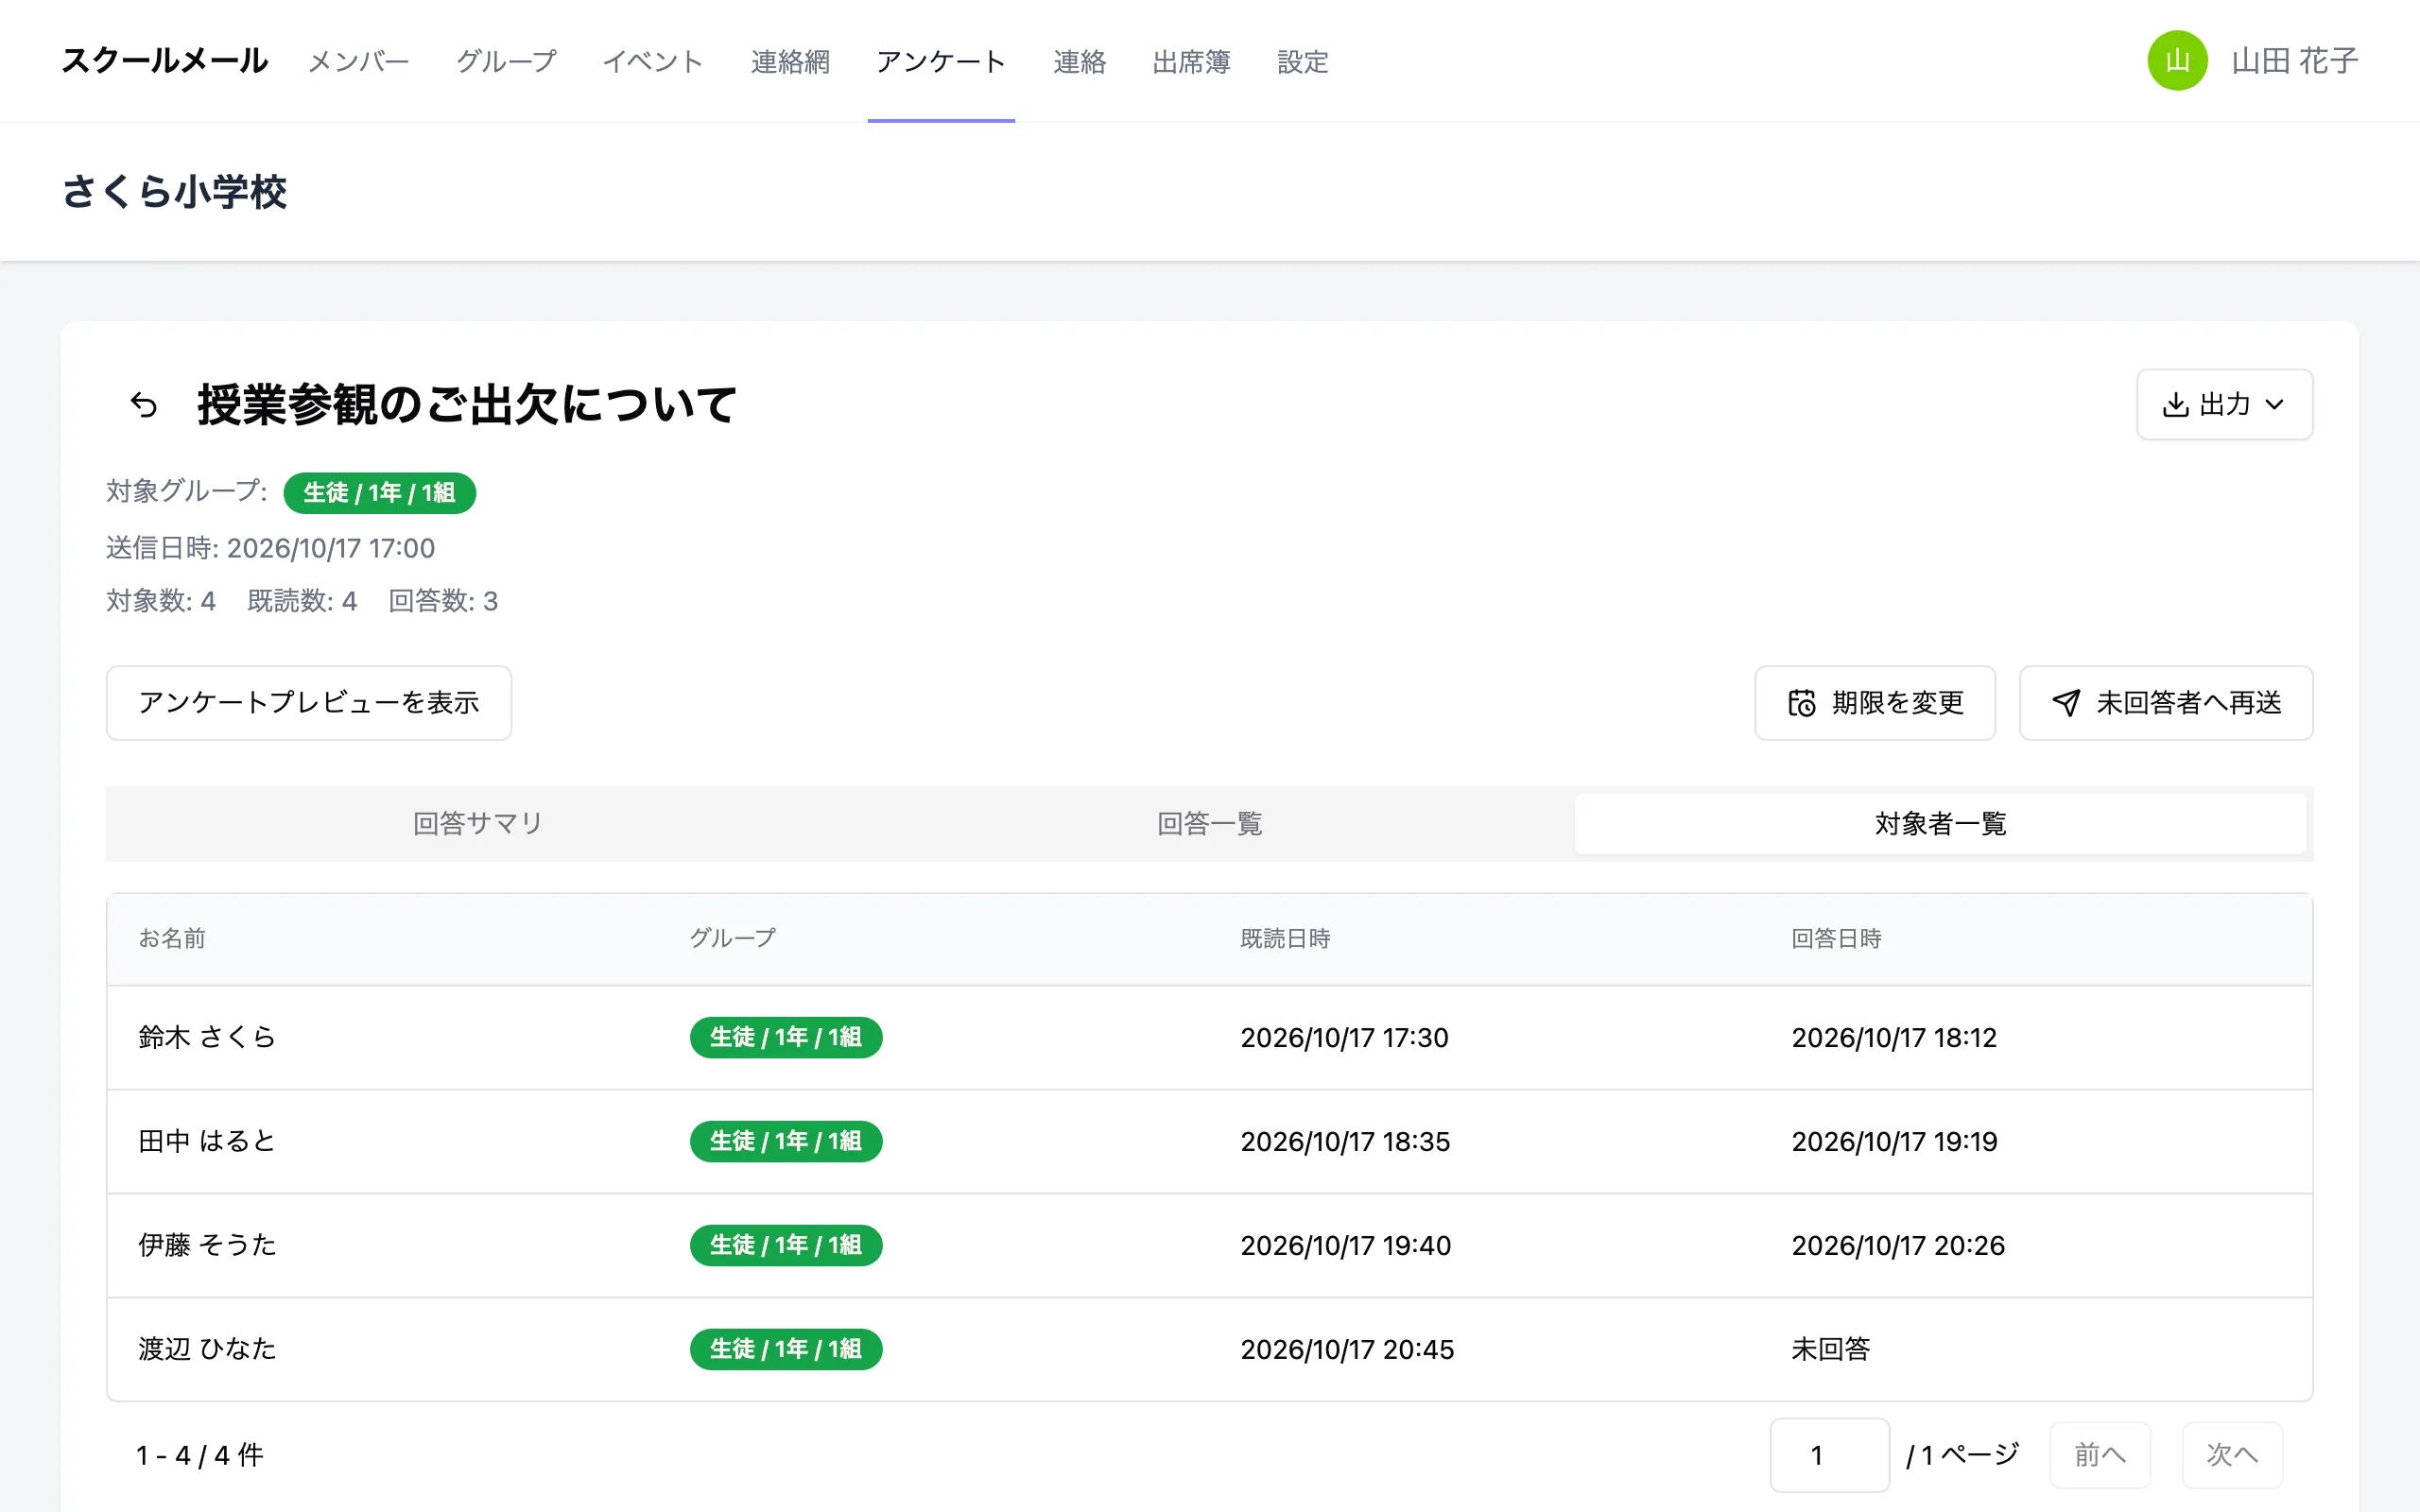Click the name 渡辺 ひなた
The width and height of the screenshot is (2420, 1512).
(x=207, y=1349)
